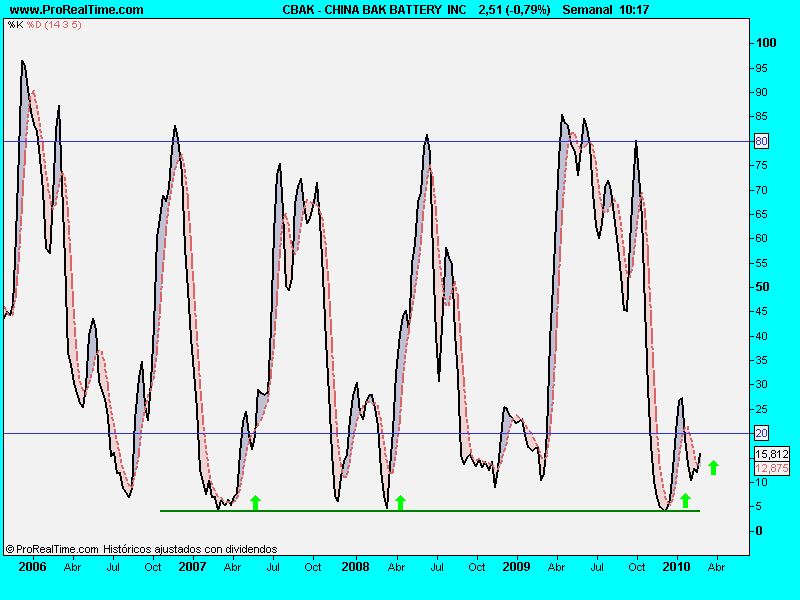Click the 85 y-axis label

tap(761, 116)
